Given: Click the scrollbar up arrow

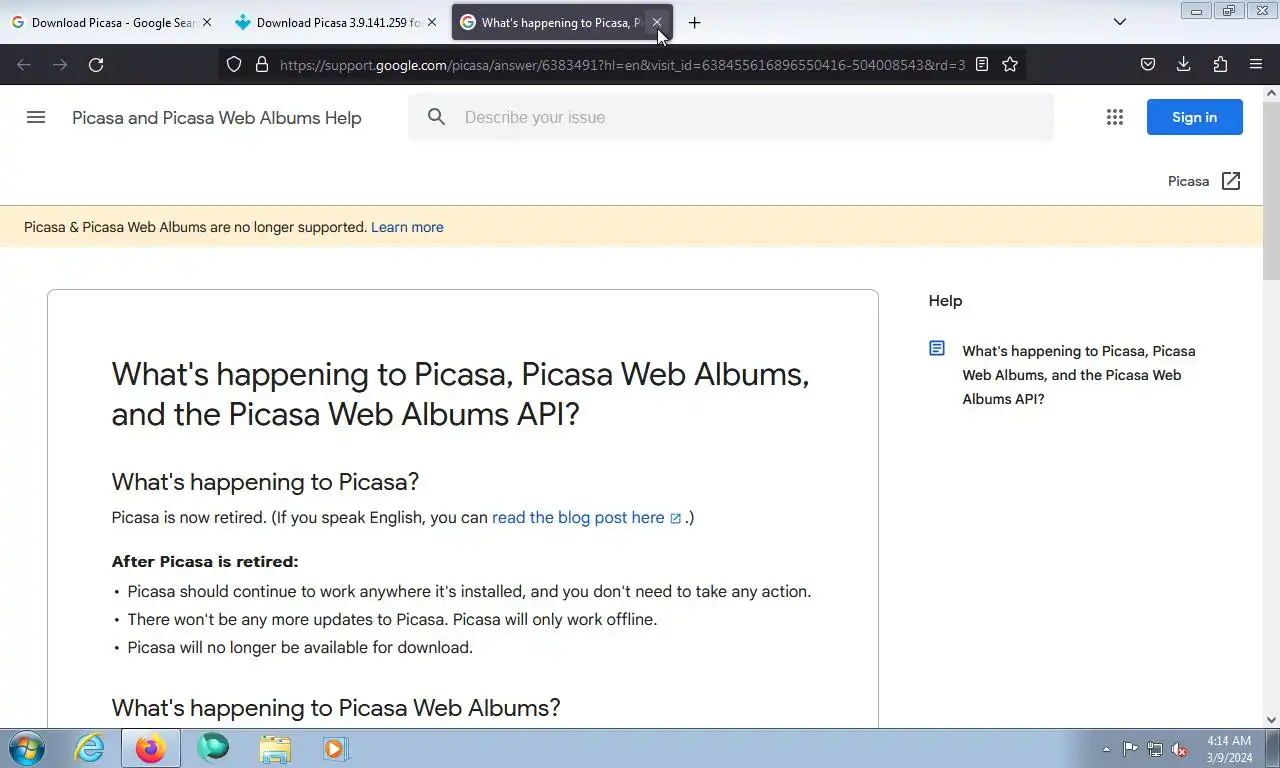Looking at the screenshot, I should (1272, 93).
